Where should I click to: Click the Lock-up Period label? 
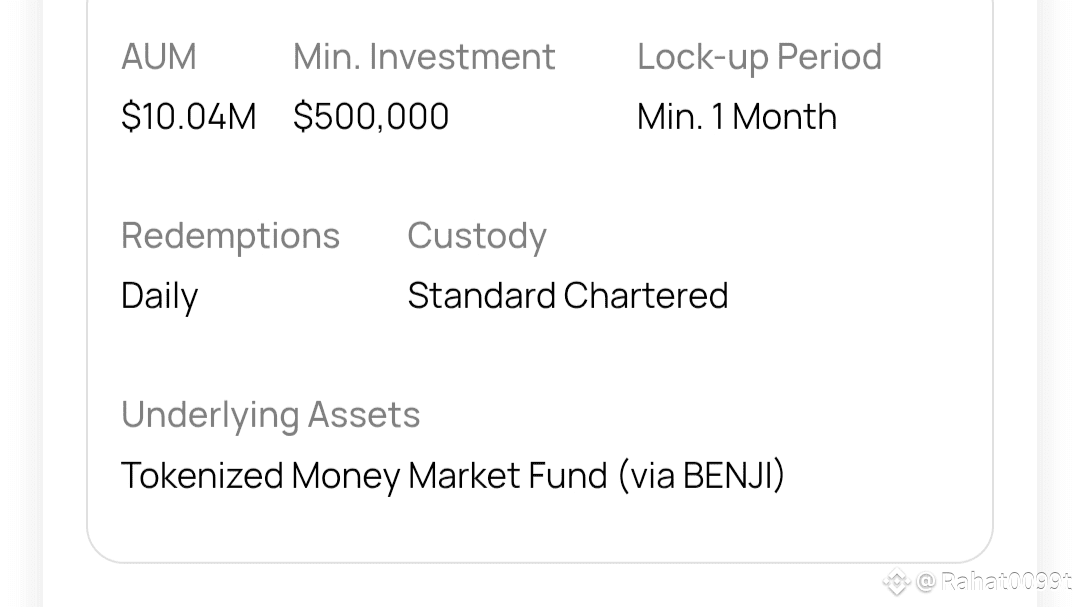pyautogui.click(x=759, y=57)
